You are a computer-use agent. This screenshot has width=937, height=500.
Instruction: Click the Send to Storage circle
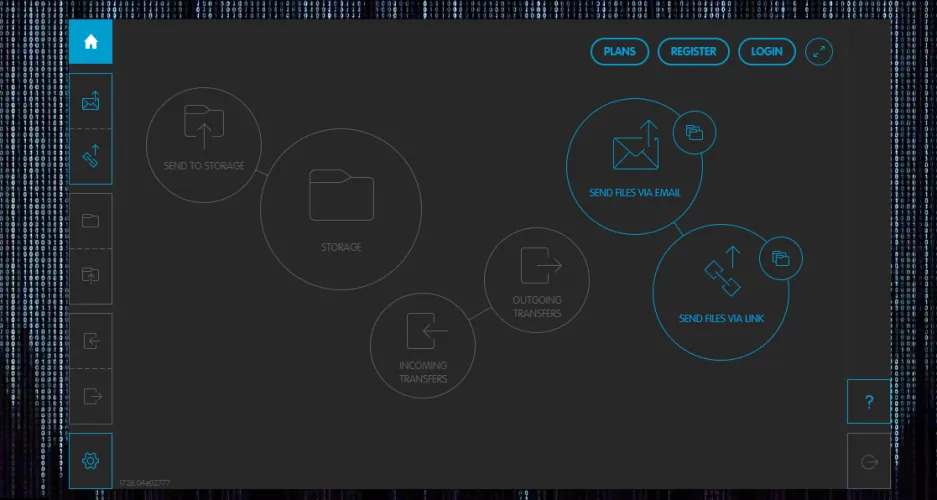pos(204,145)
